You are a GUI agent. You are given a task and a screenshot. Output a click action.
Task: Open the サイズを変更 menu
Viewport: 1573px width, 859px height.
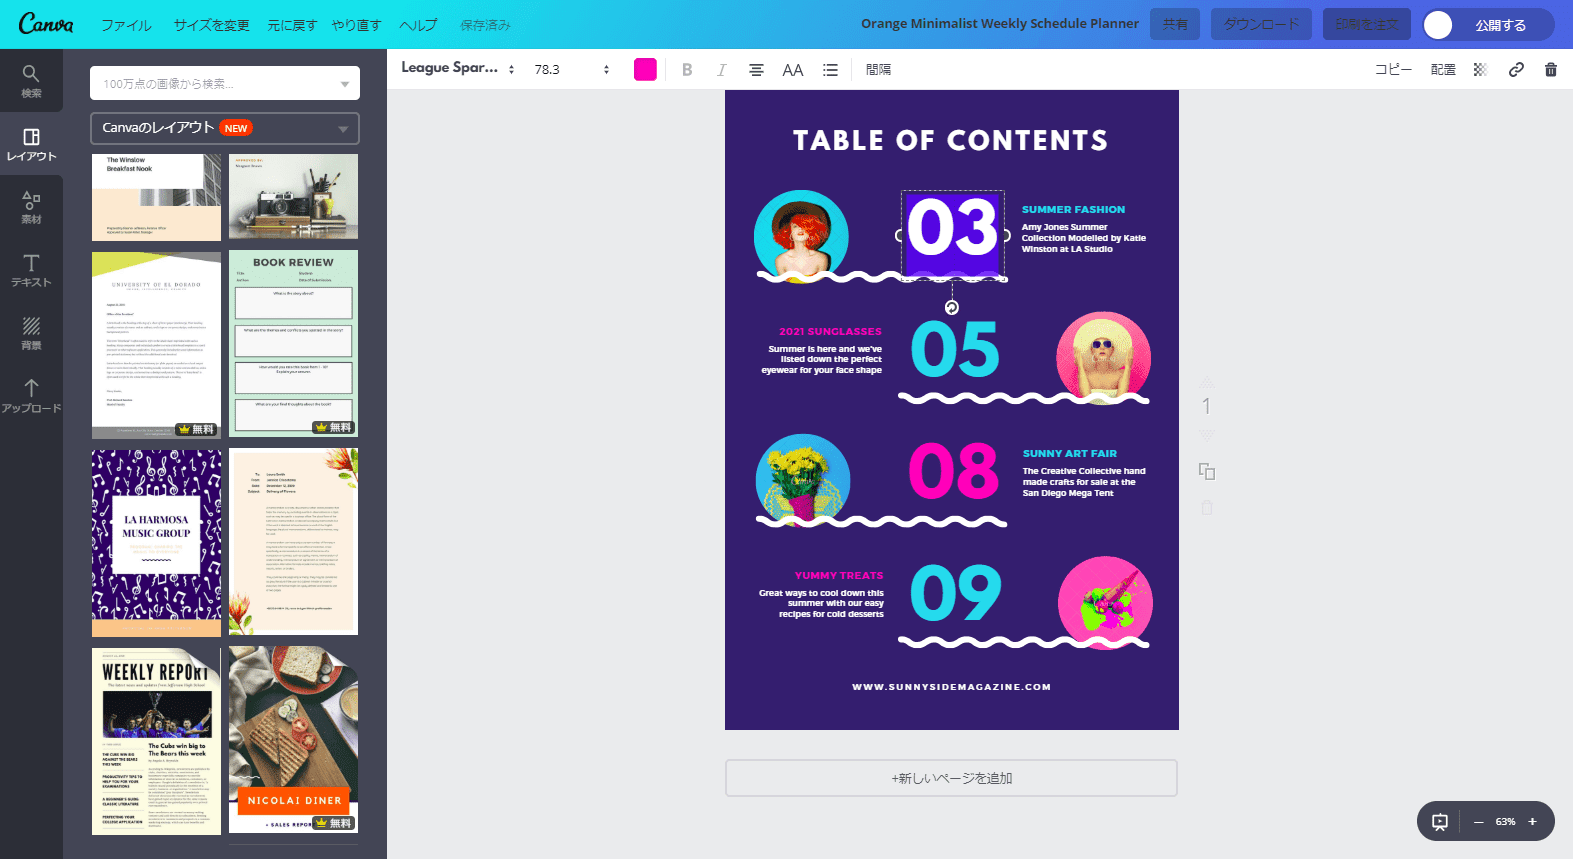211,25
